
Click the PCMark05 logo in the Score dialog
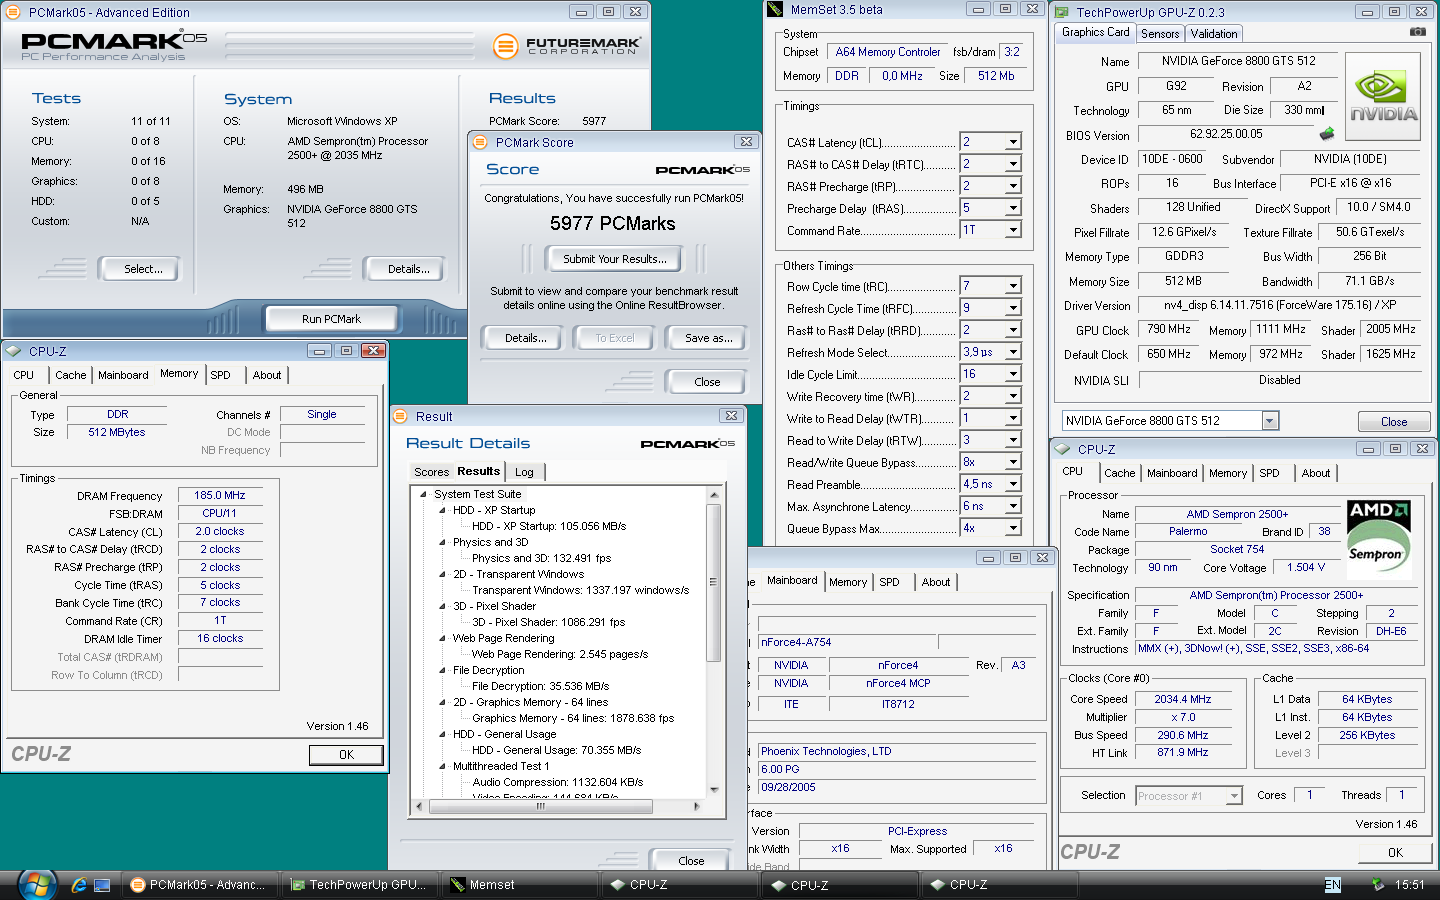[x=702, y=170]
